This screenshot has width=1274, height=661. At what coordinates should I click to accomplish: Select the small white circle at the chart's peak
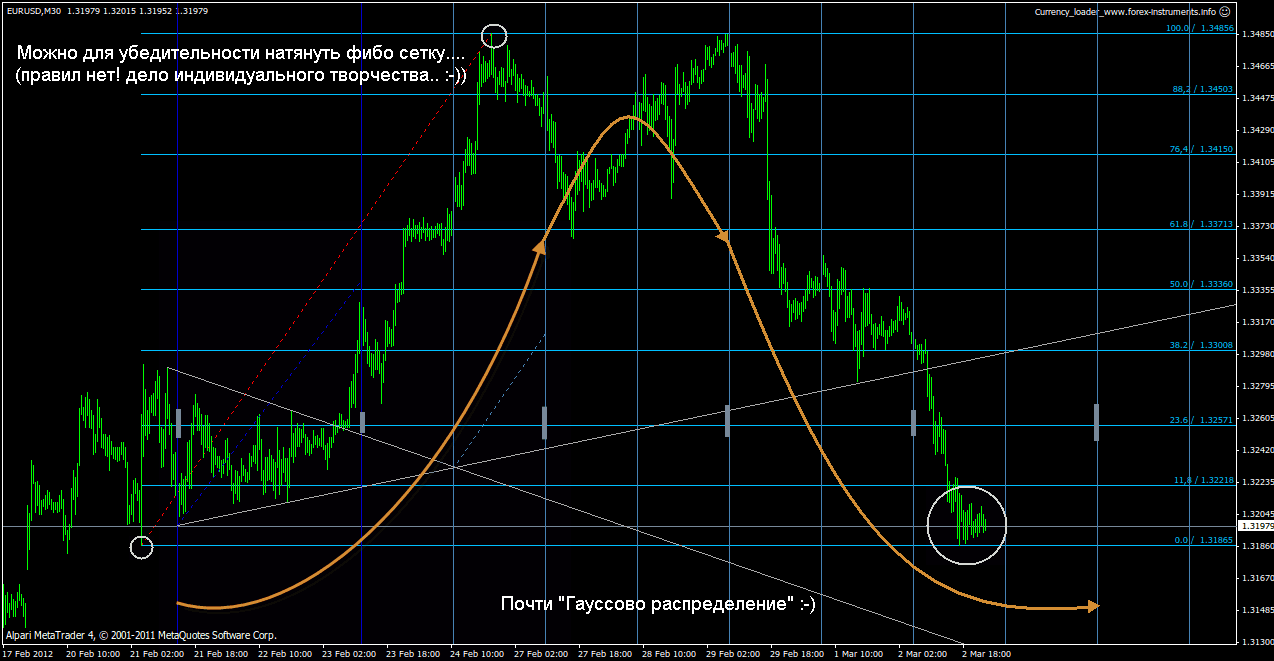(x=494, y=37)
